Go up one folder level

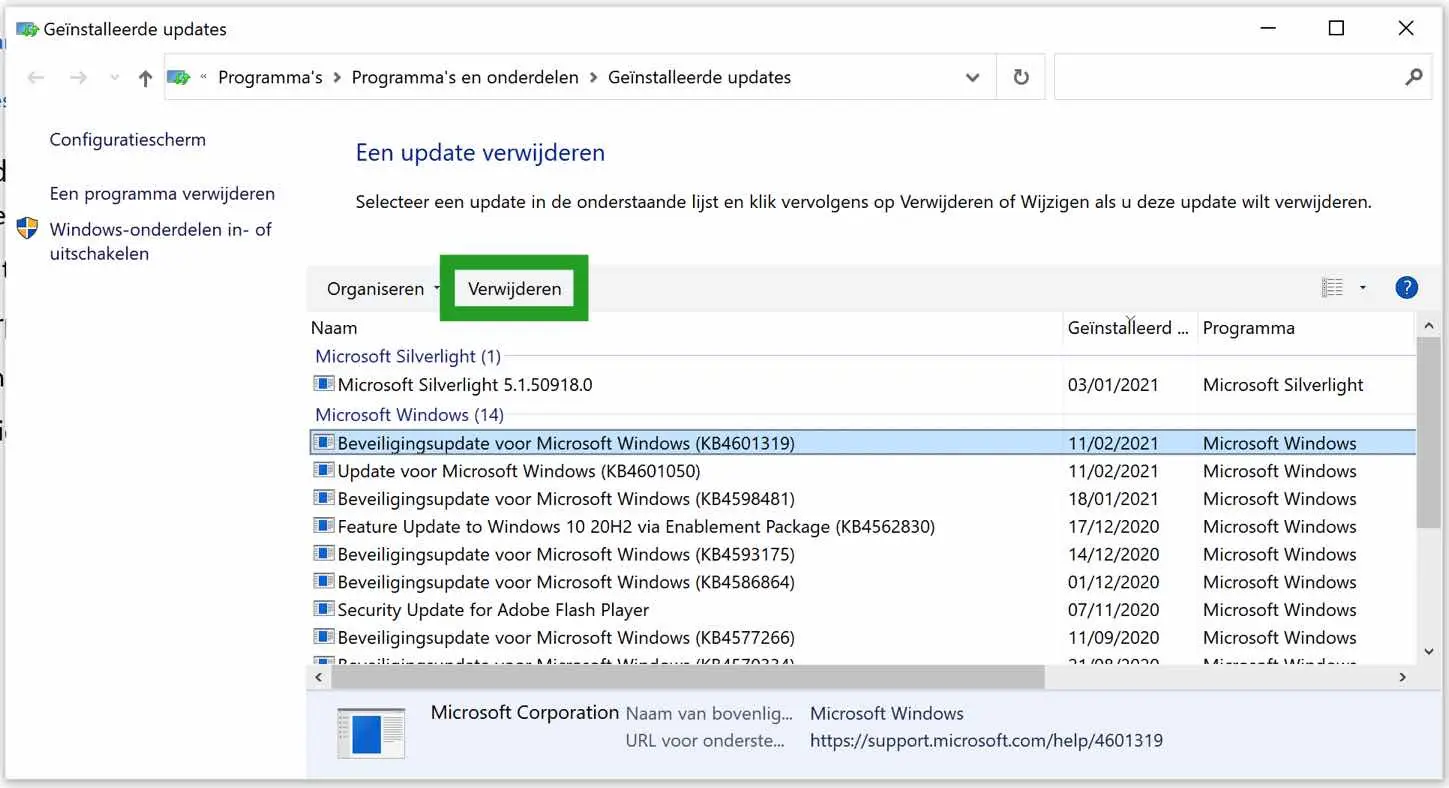(145, 78)
